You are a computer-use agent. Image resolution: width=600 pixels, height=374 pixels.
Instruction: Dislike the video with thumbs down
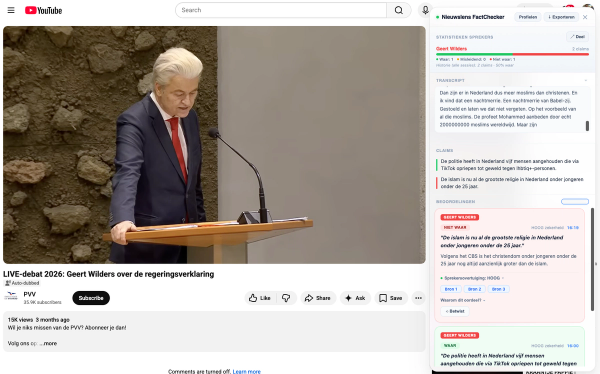[x=286, y=298]
